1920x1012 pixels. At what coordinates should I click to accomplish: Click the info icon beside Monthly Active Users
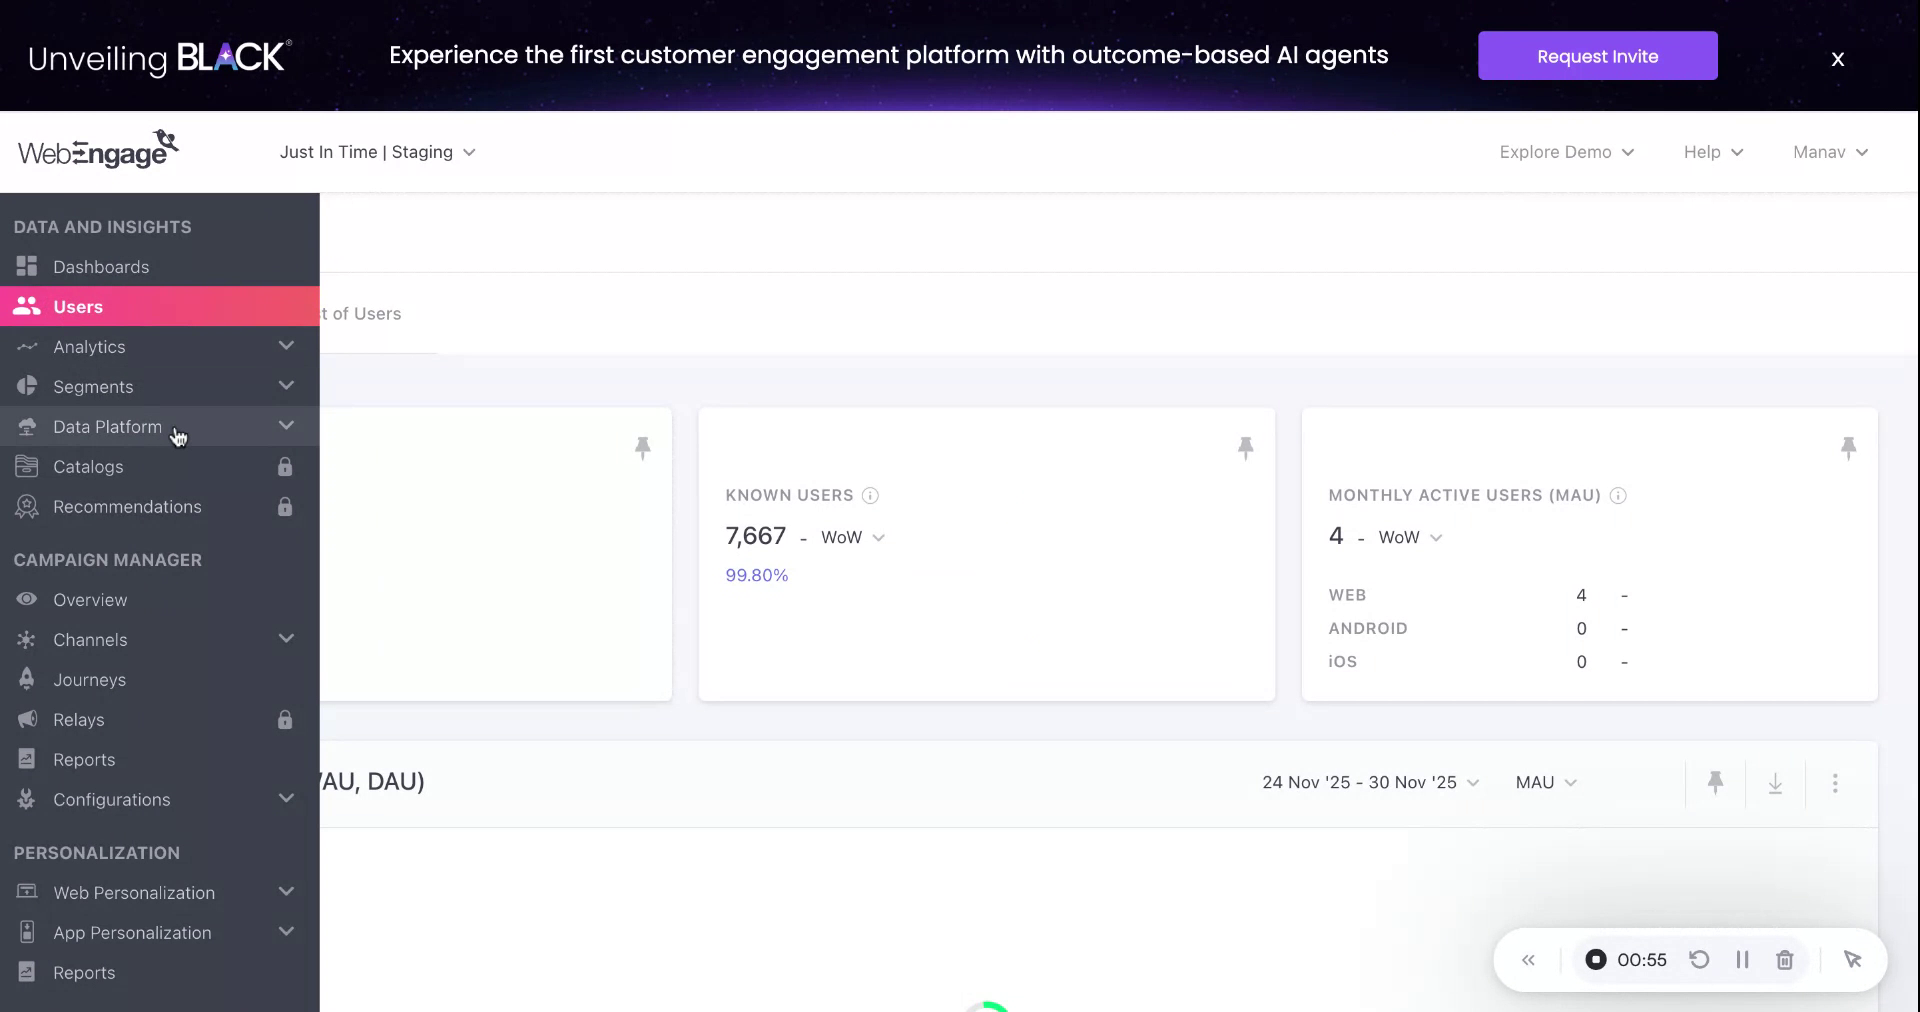click(1619, 496)
